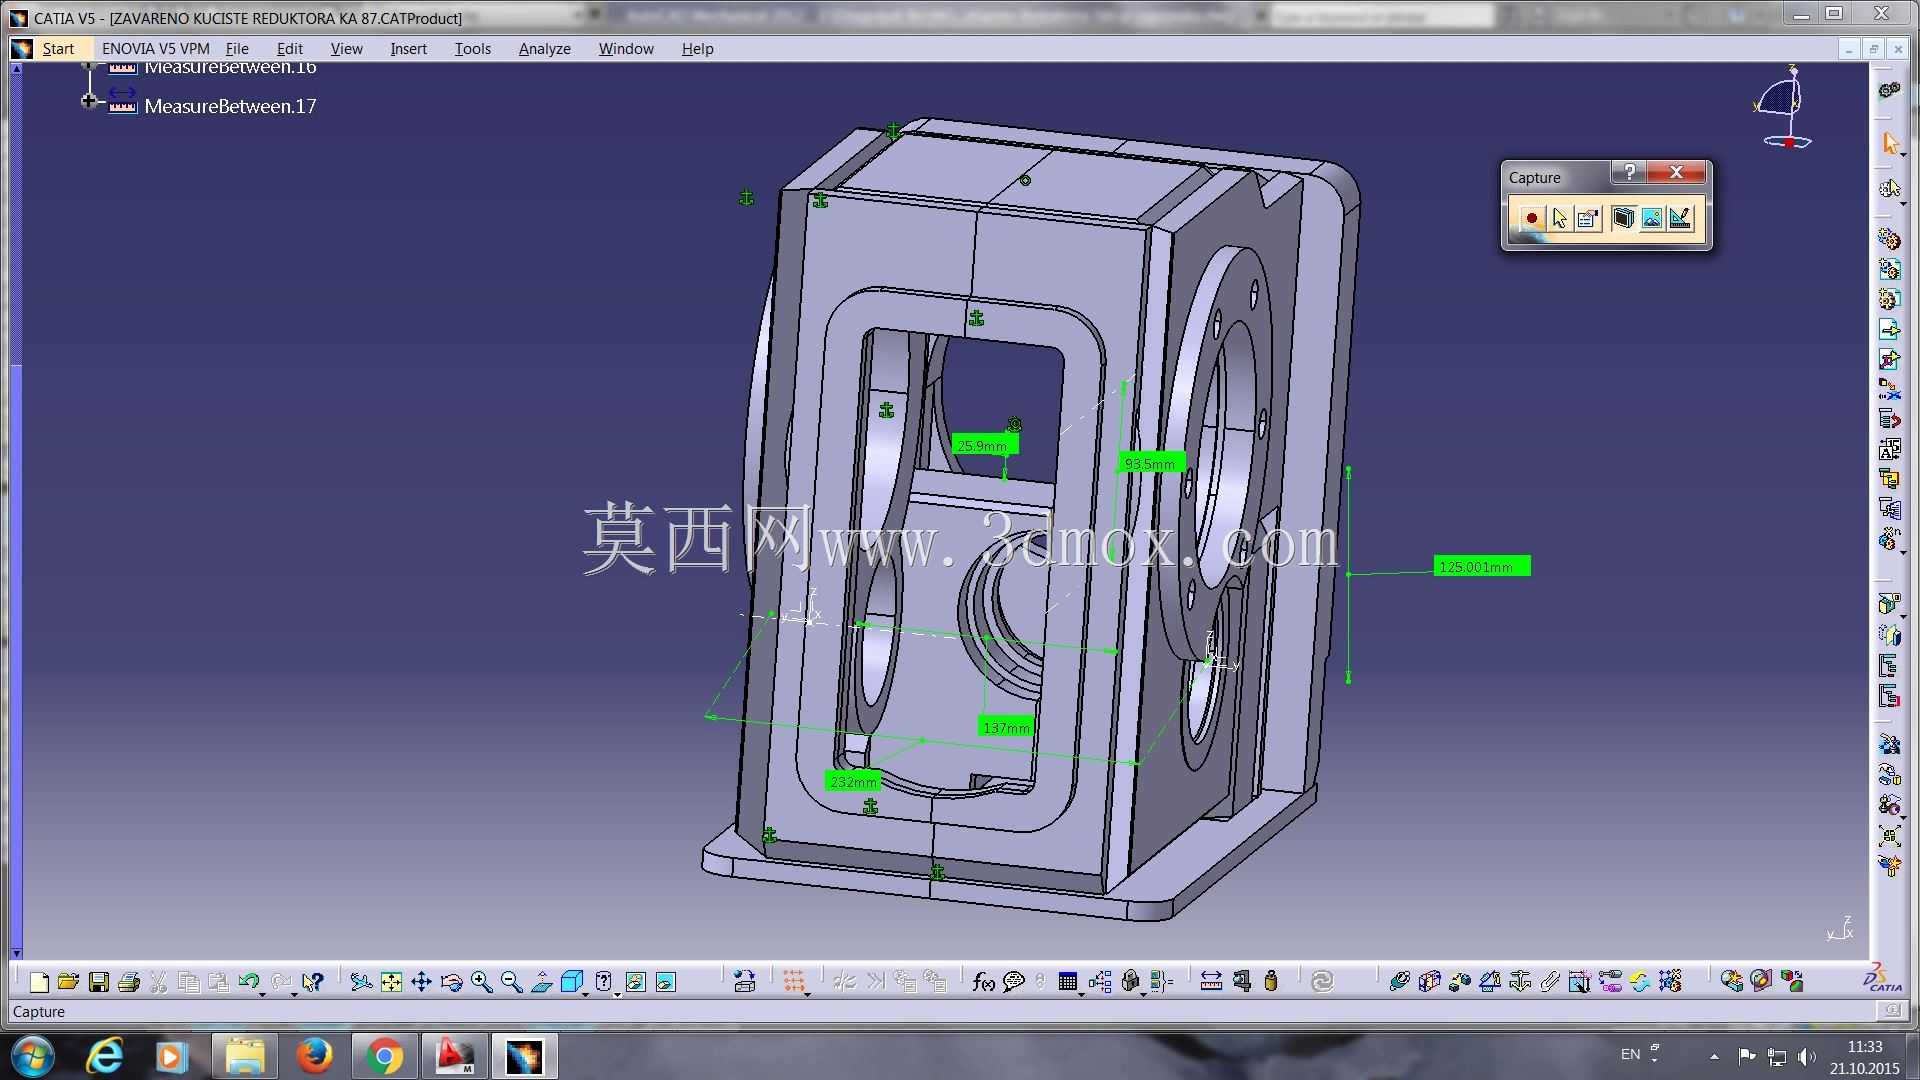Open the Window menu
The width and height of the screenshot is (1920, 1080).
626,48
